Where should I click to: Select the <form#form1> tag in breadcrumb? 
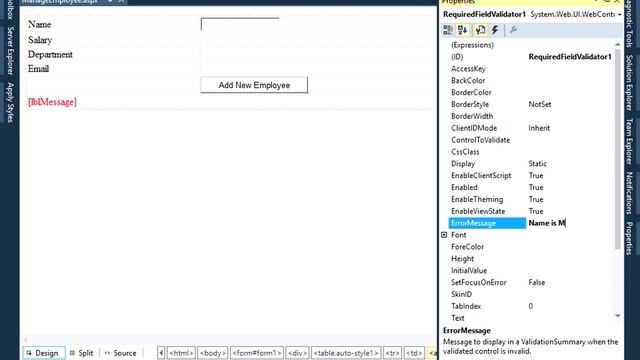(x=257, y=353)
